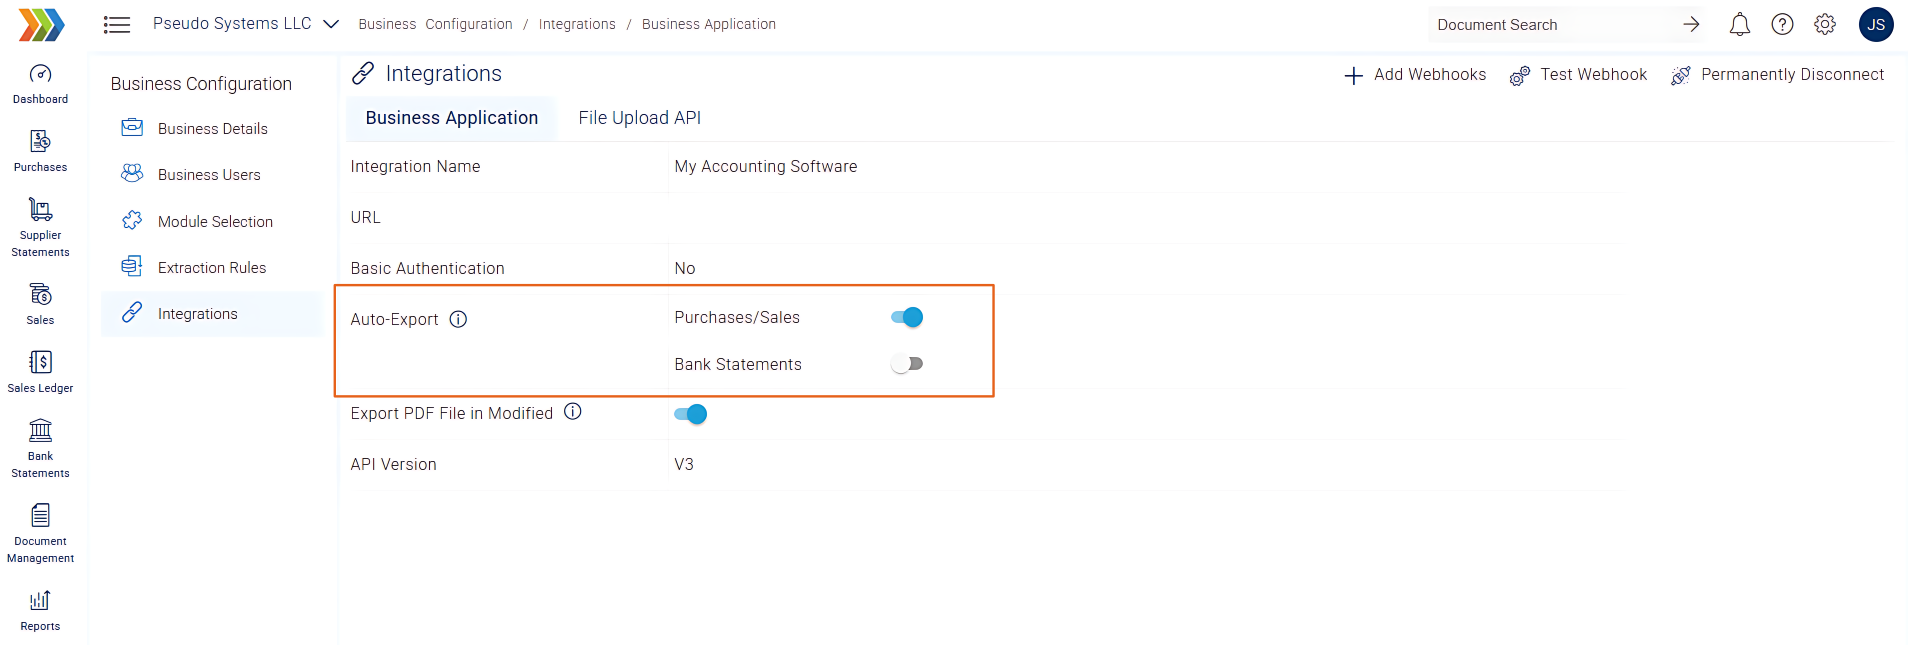Image resolution: width=1908 pixels, height=645 pixels.
Task: Toggle Export PDF File in Modified
Action: (691, 414)
